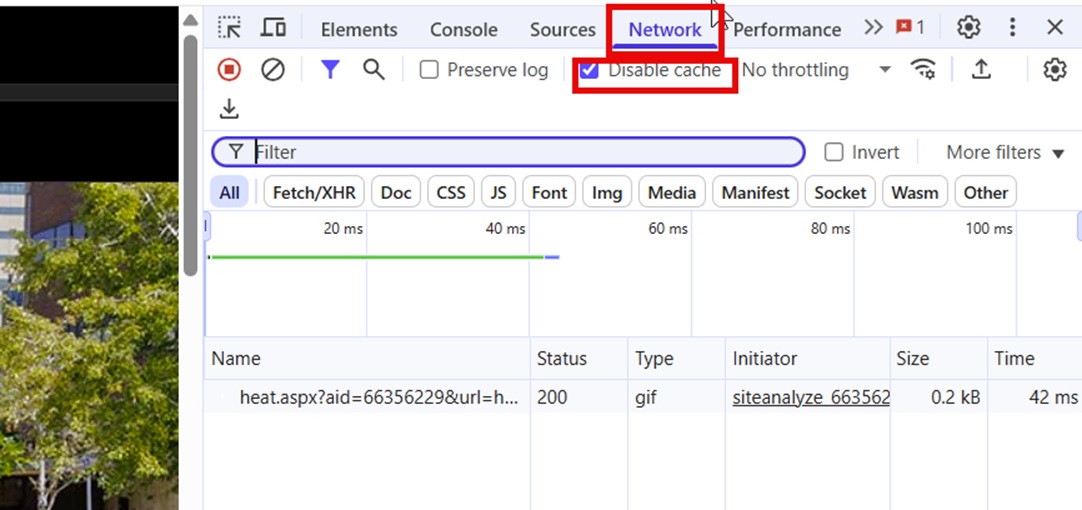Switch to the Sources tab
The width and height of the screenshot is (1082, 510).
(x=562, y=30)
